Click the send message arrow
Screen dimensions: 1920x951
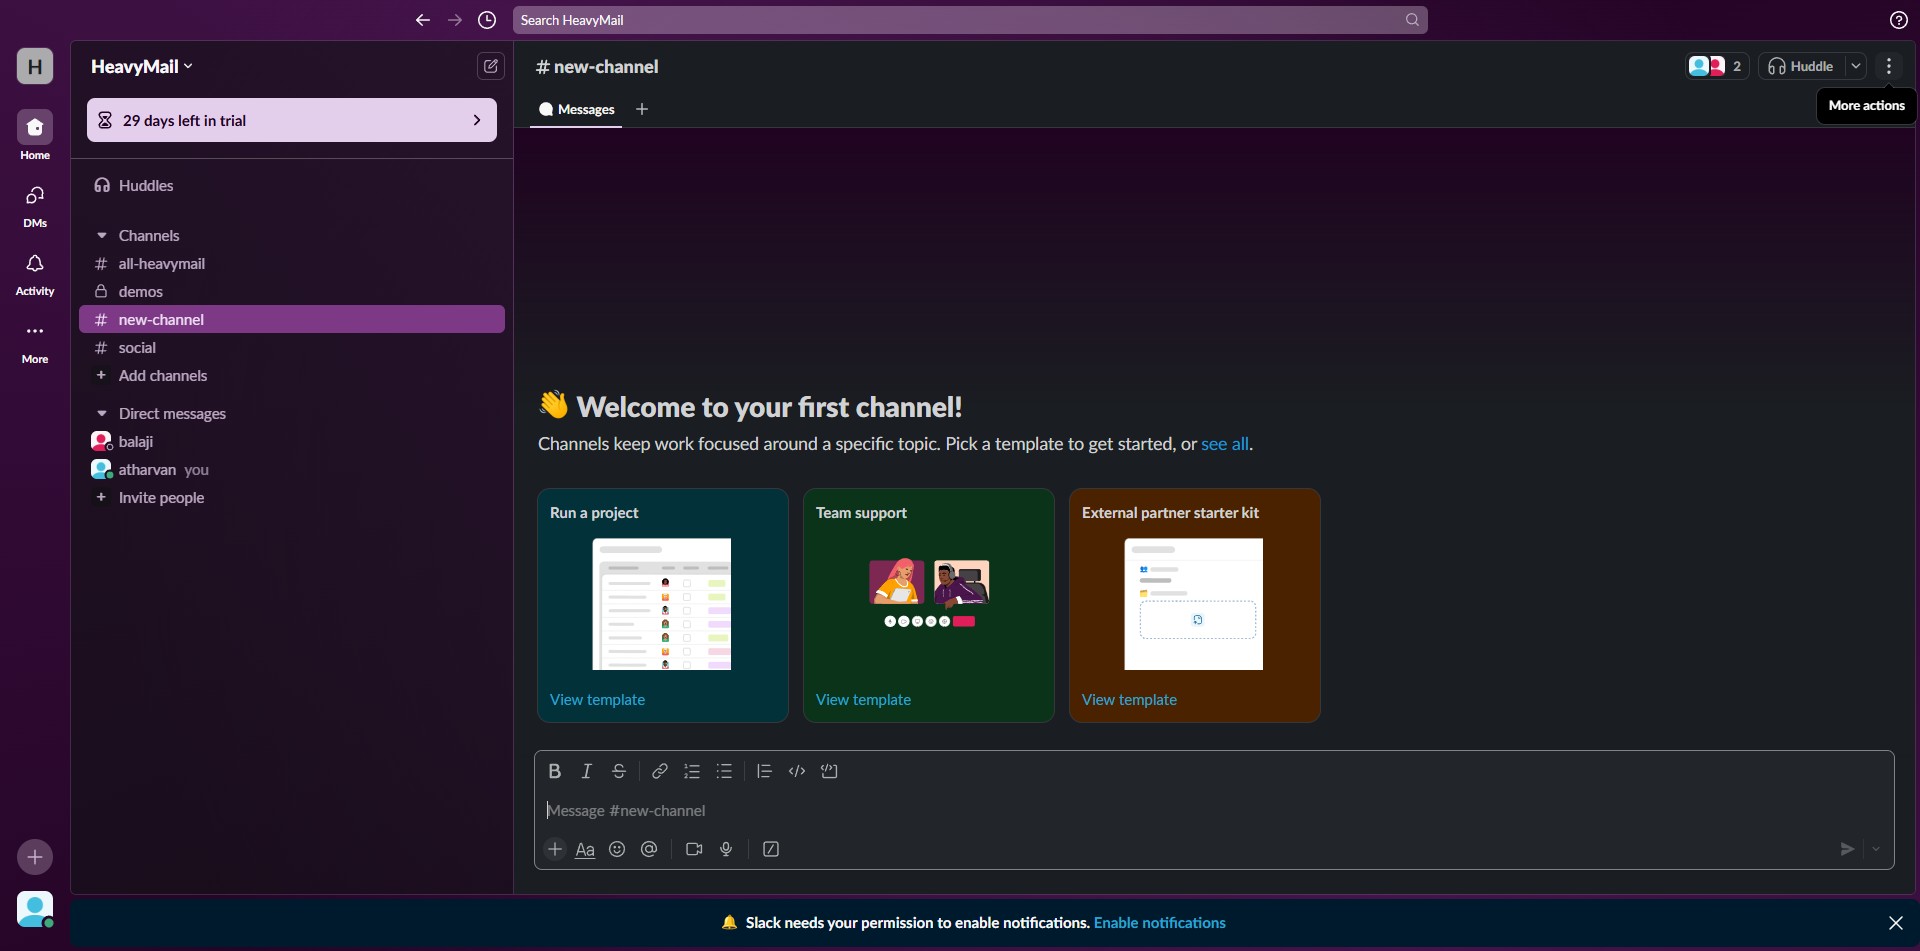1847,849
